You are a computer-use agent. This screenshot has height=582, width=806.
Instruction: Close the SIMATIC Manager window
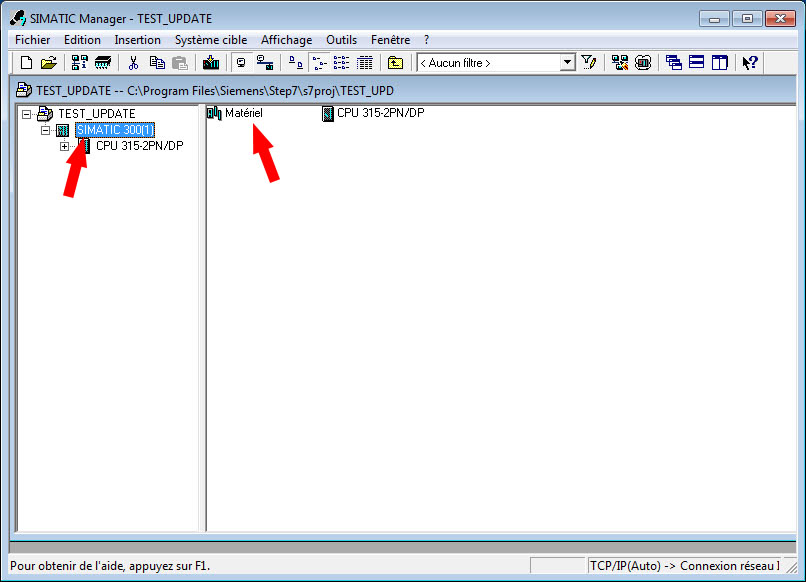[780, 19]
